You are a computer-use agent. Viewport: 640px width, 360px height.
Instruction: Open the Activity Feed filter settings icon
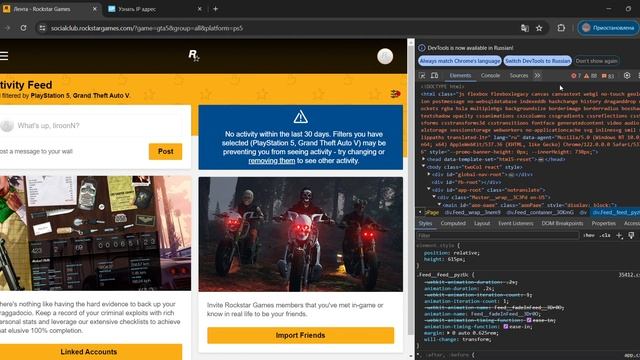395,94
